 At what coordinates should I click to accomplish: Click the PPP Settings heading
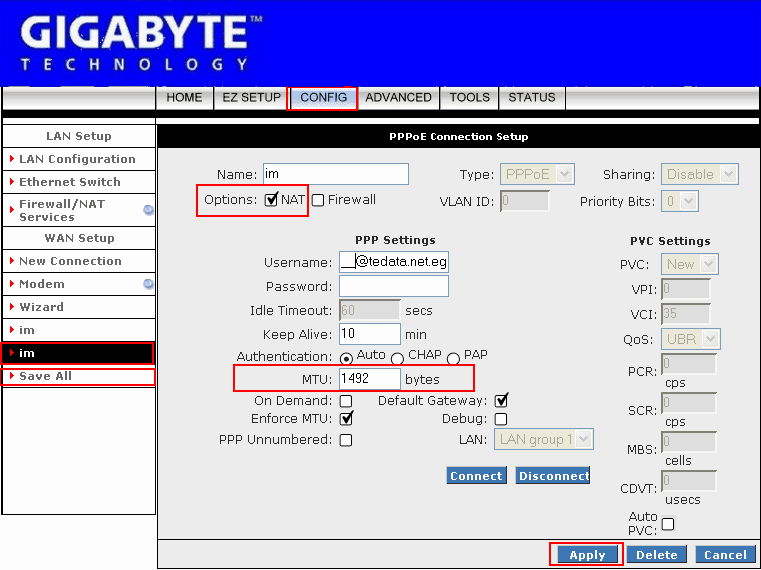395,240
